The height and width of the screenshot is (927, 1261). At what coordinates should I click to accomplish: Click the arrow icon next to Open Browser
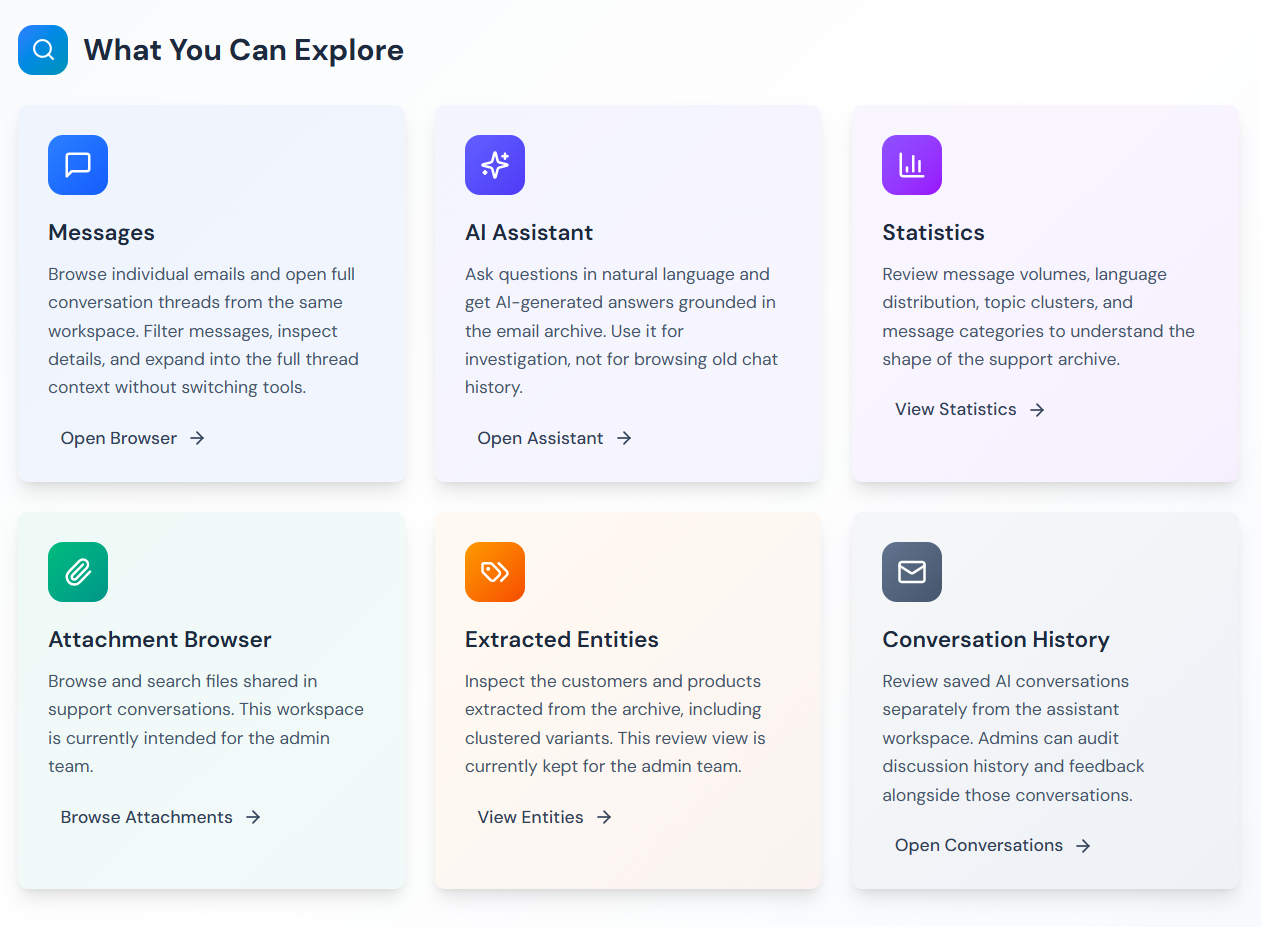click(197, 438)
